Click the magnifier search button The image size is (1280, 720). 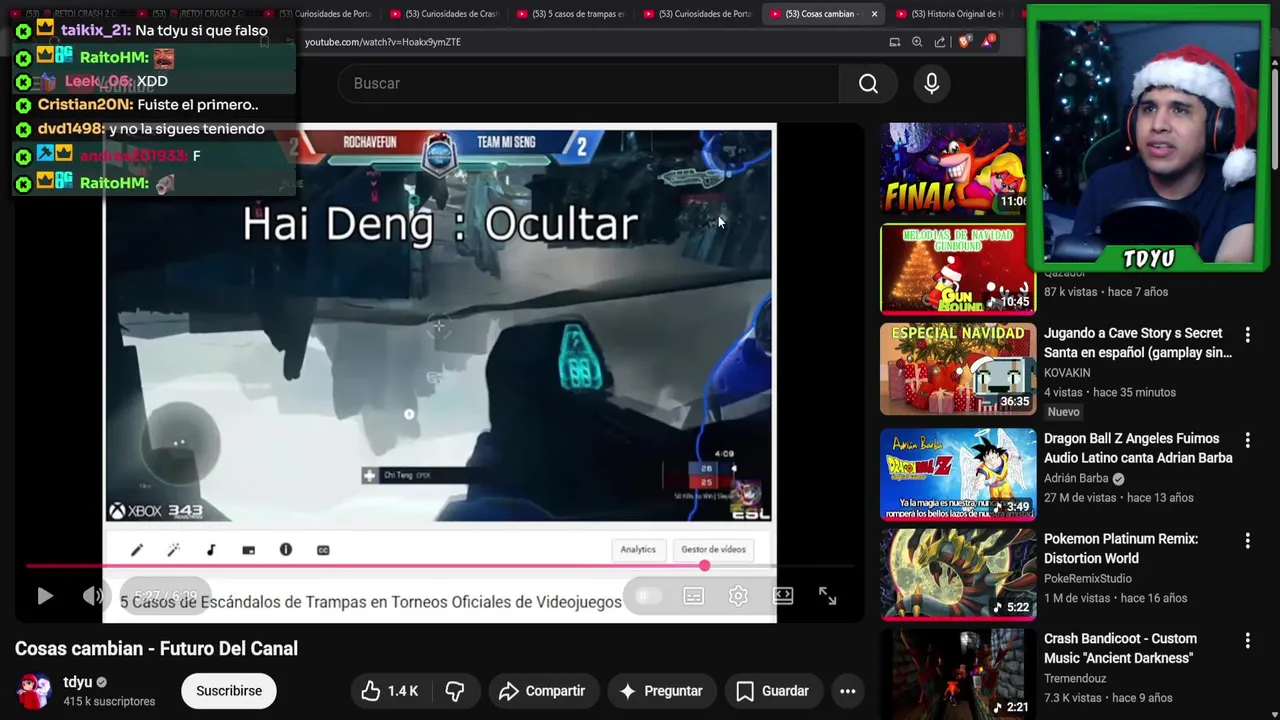(868, 84)
